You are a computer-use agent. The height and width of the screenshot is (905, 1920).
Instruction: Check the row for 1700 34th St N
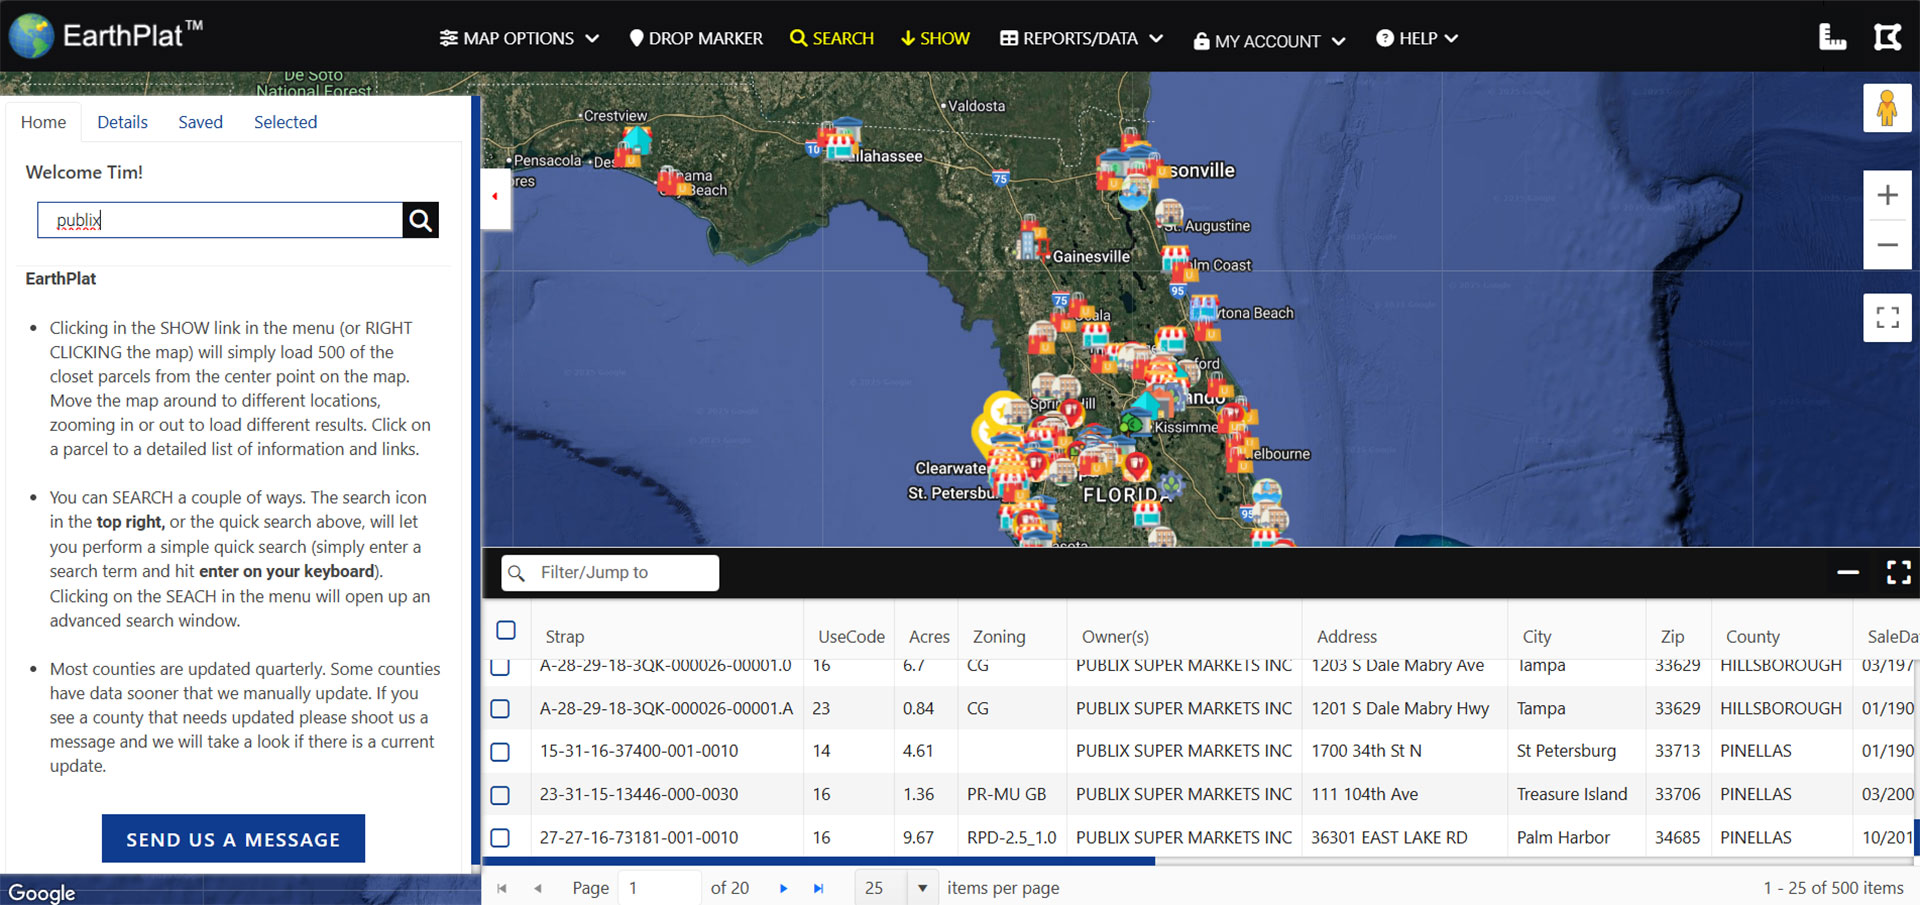click(x=500, y=752)
